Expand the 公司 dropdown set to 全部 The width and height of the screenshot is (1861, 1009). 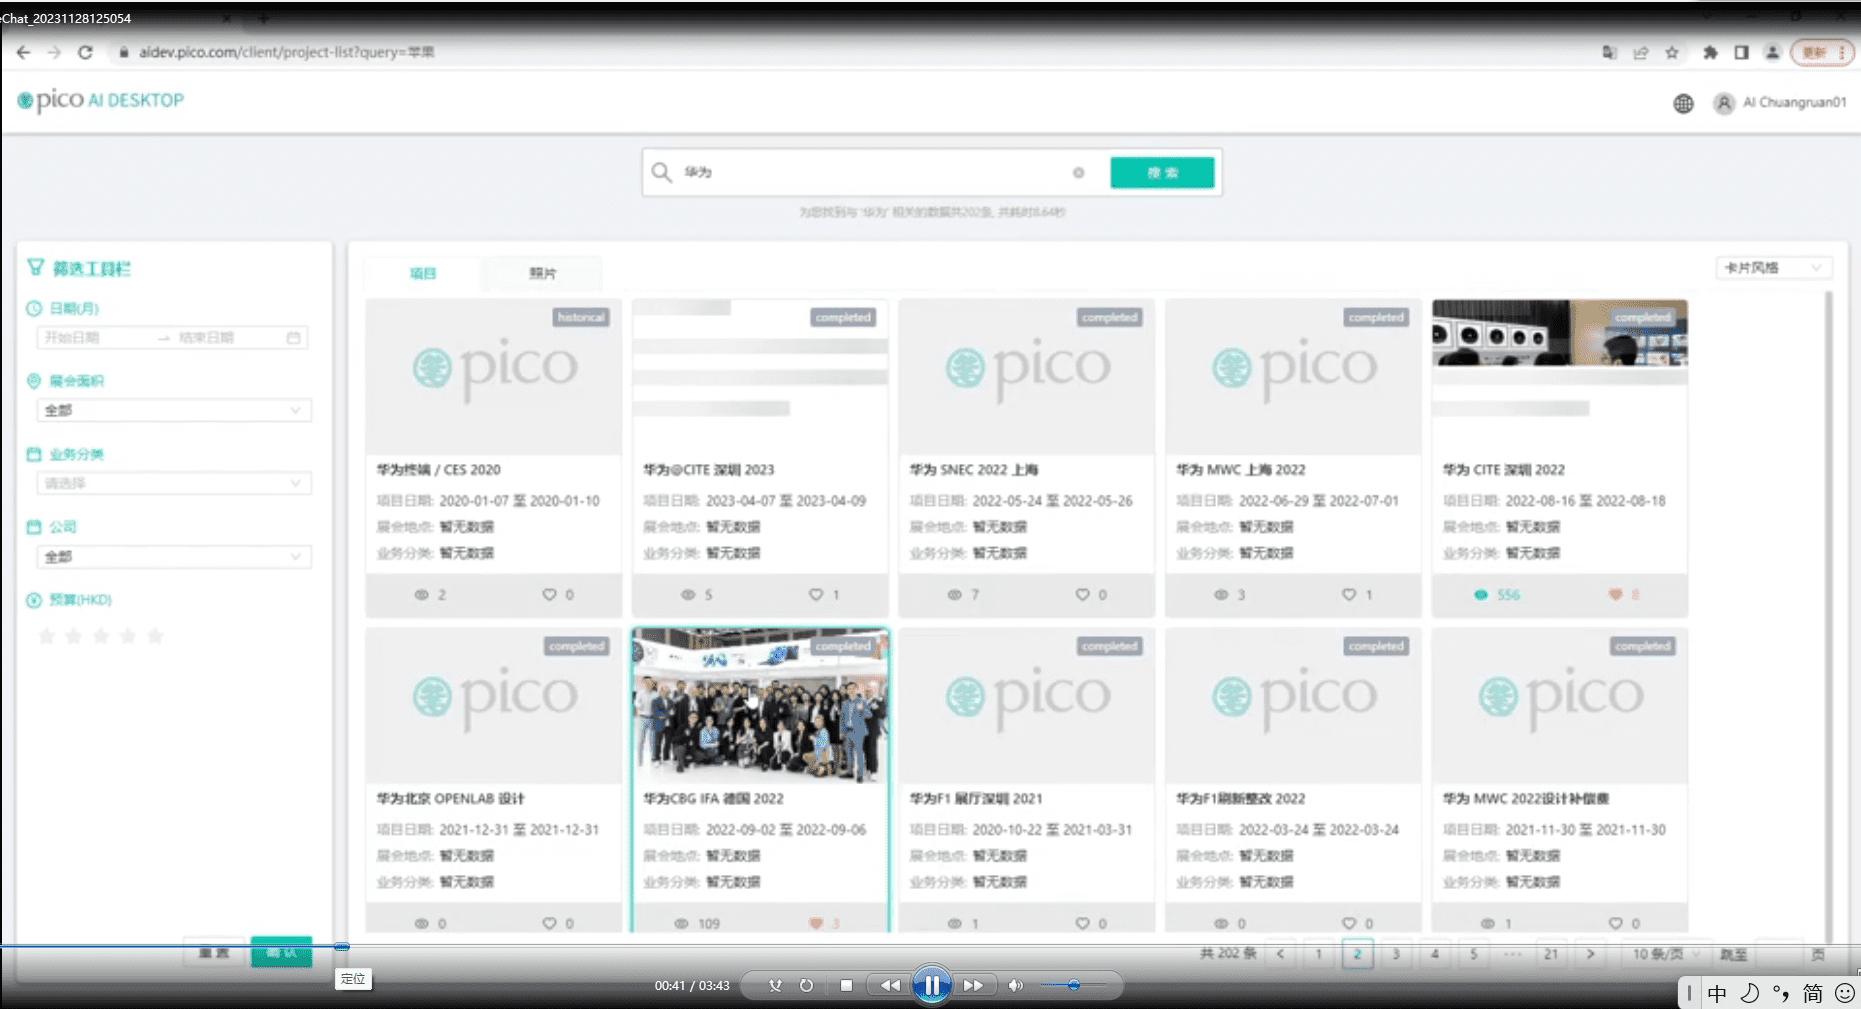coord(173,556)
